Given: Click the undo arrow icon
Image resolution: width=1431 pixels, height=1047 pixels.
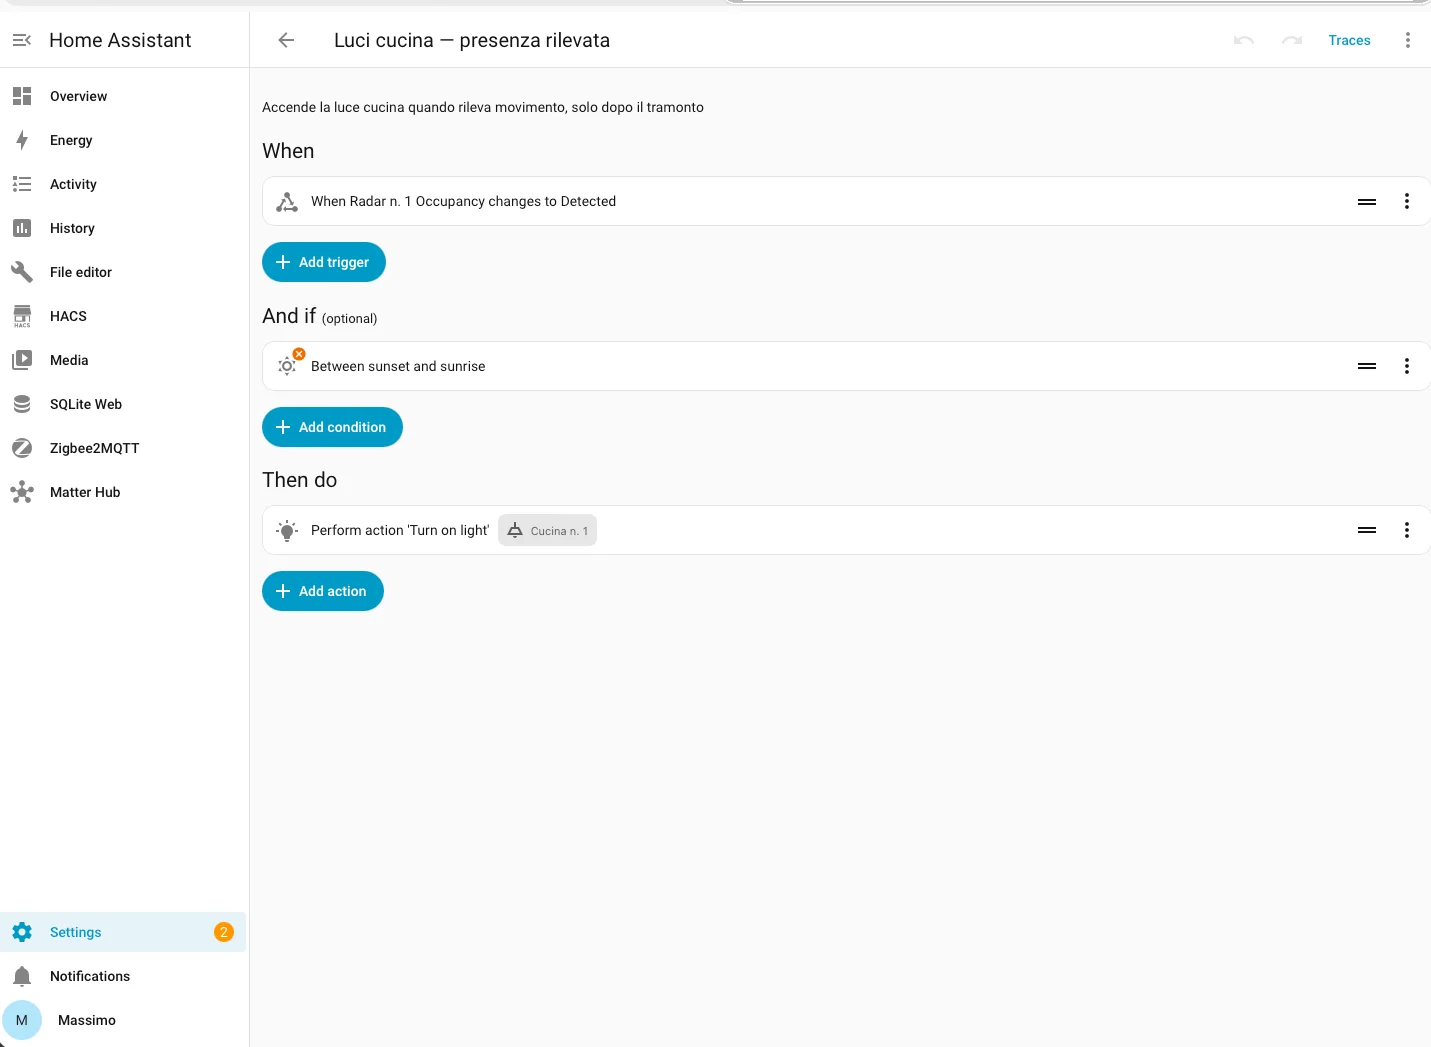Looking at the screenshot, I should point(1244,40).
